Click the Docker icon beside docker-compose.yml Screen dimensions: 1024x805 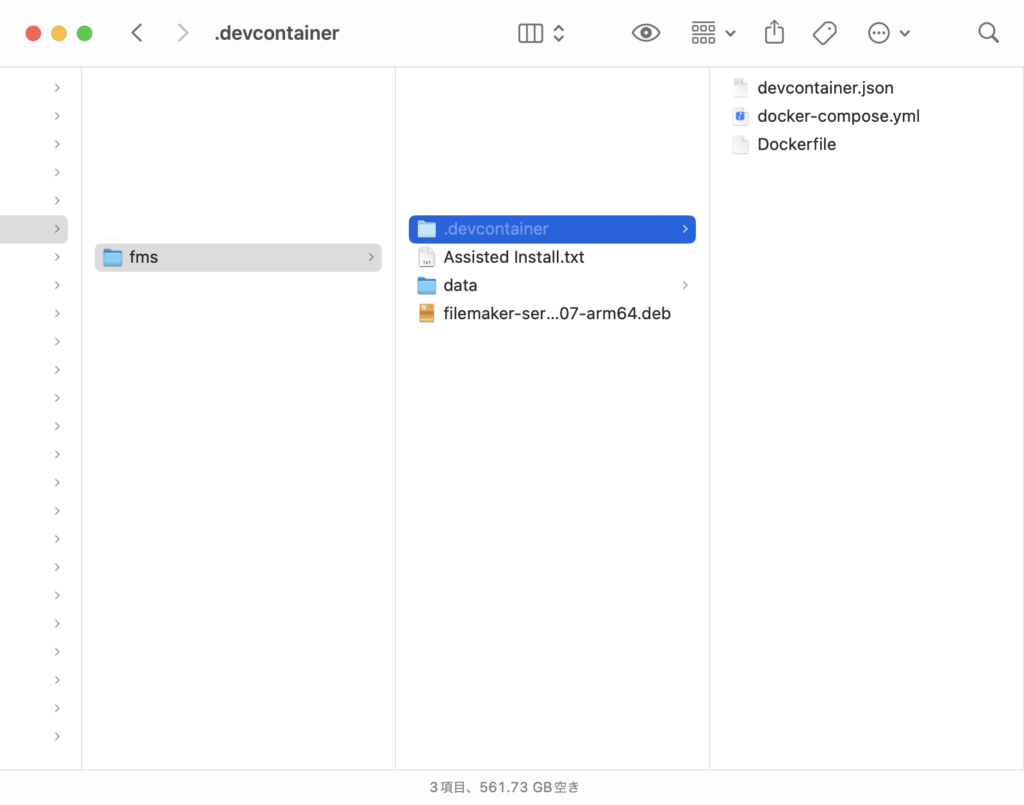[740, 116]
